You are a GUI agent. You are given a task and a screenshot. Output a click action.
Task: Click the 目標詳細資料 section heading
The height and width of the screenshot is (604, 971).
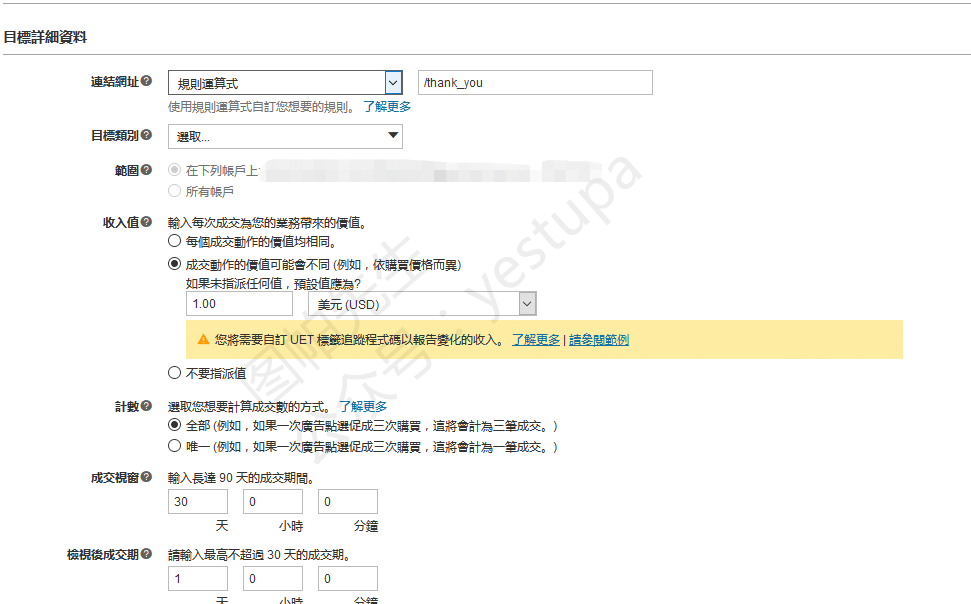pyautogui.click(x=45, y=37)
